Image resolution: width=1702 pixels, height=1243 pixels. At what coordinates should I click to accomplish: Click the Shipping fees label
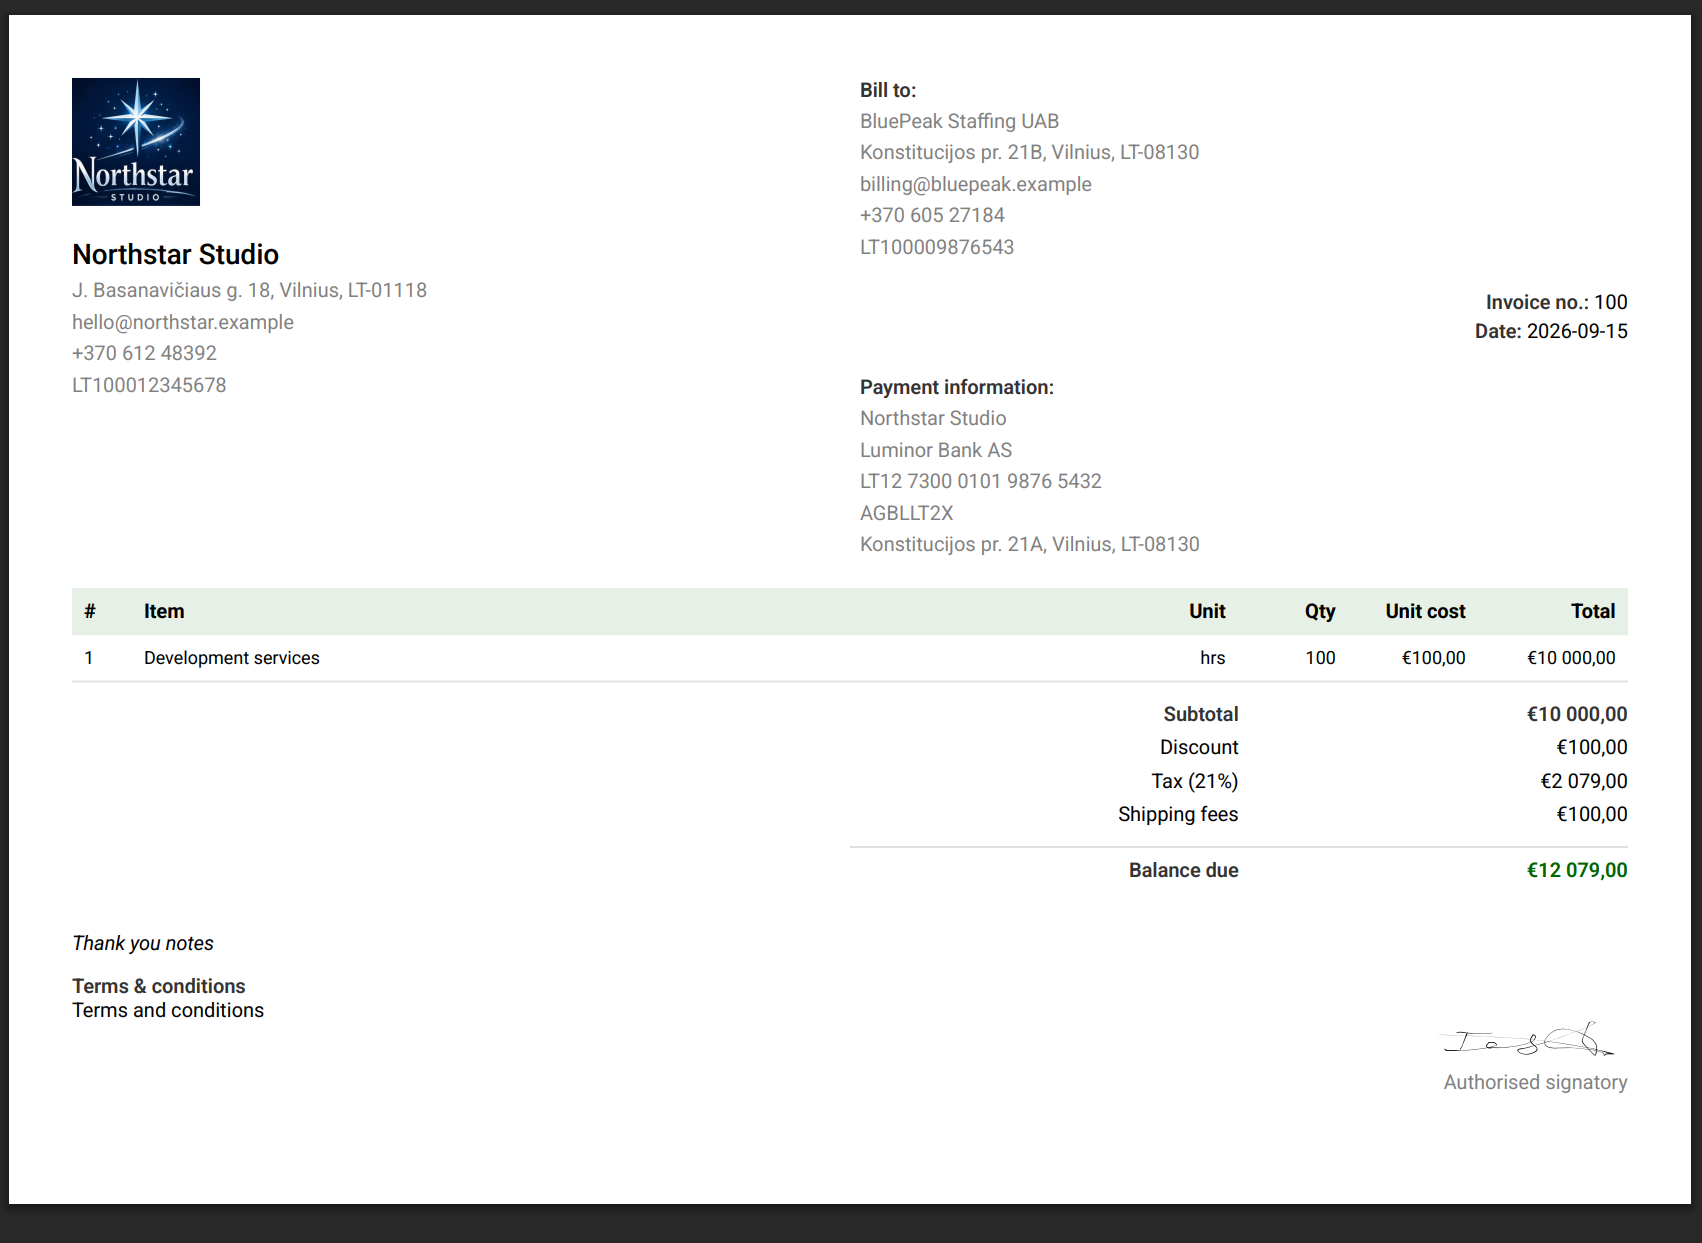click(x=1178, y=814)
